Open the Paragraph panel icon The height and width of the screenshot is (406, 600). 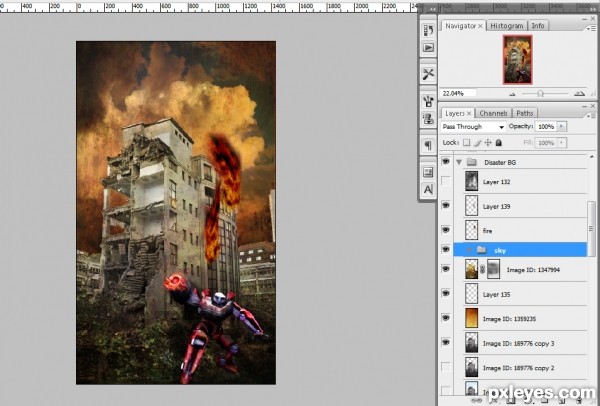click(428, 145)
